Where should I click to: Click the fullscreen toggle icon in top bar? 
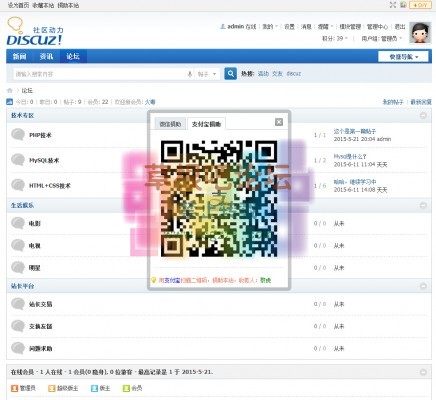(393, 5)
